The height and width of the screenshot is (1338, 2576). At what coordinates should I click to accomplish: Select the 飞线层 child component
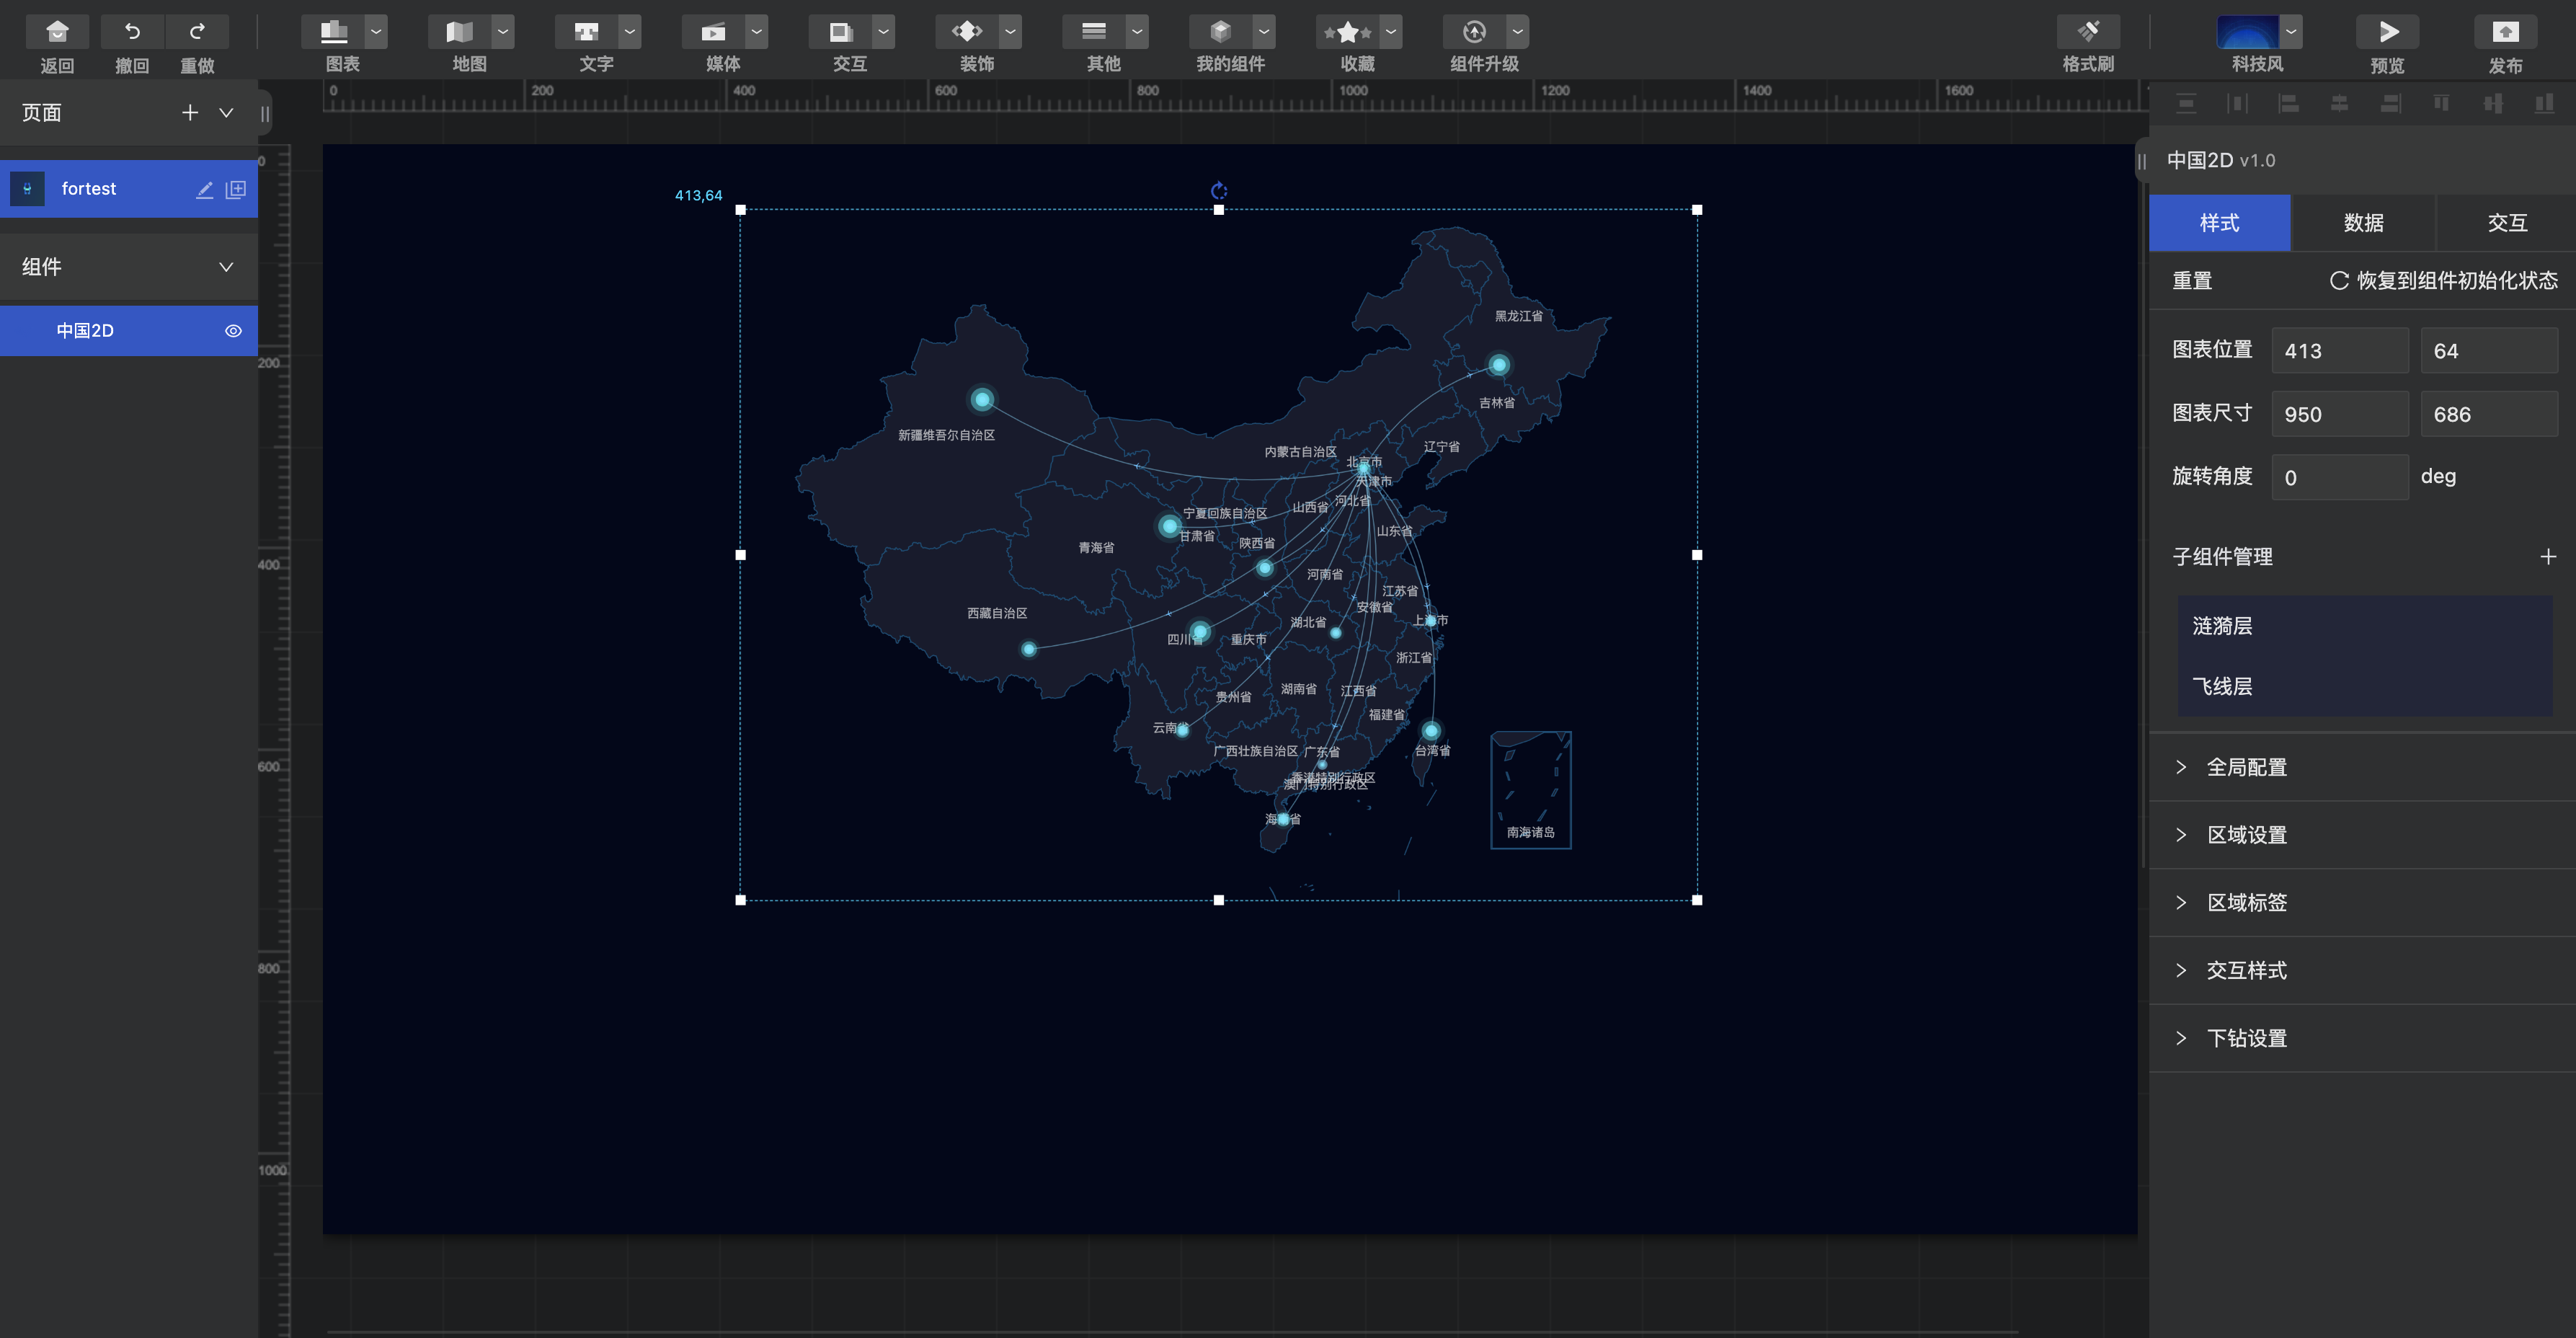[2365, 687]
